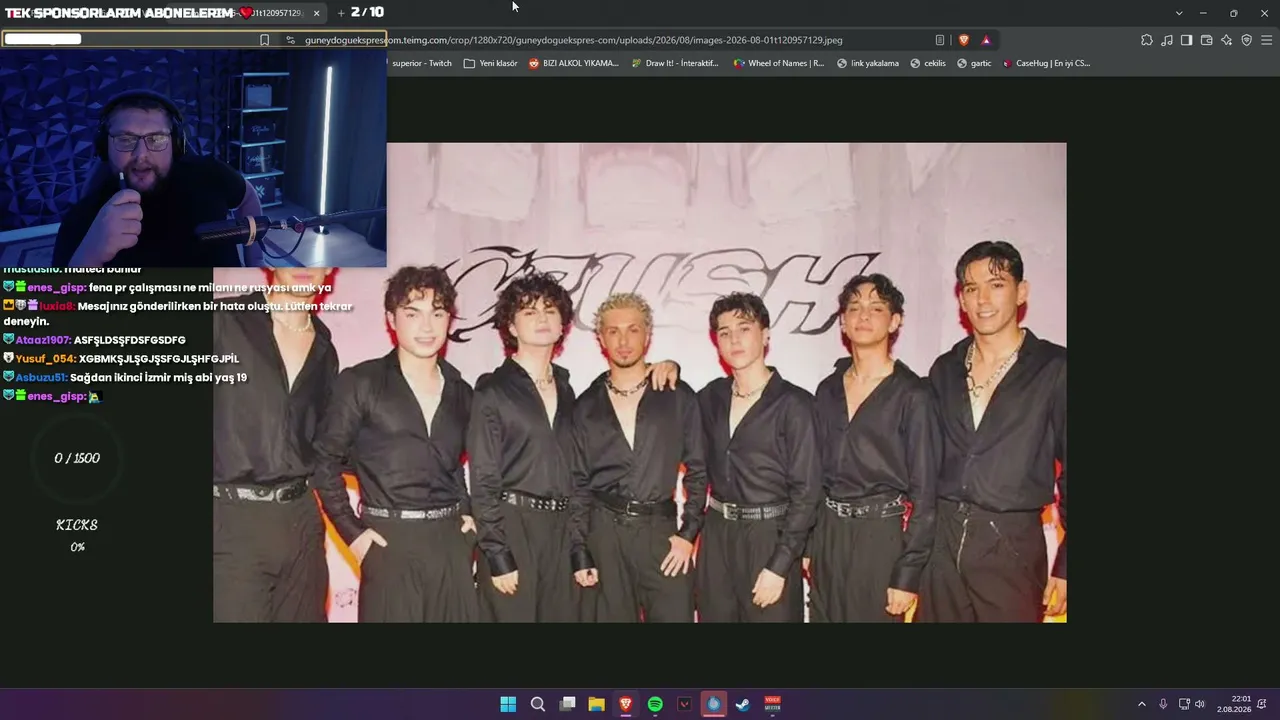The width and height of the screenshot is (1280, 720).
Task: Open Brave Shields lion icon in address bar
Action: pyautogui.click(x=964, y=40)
